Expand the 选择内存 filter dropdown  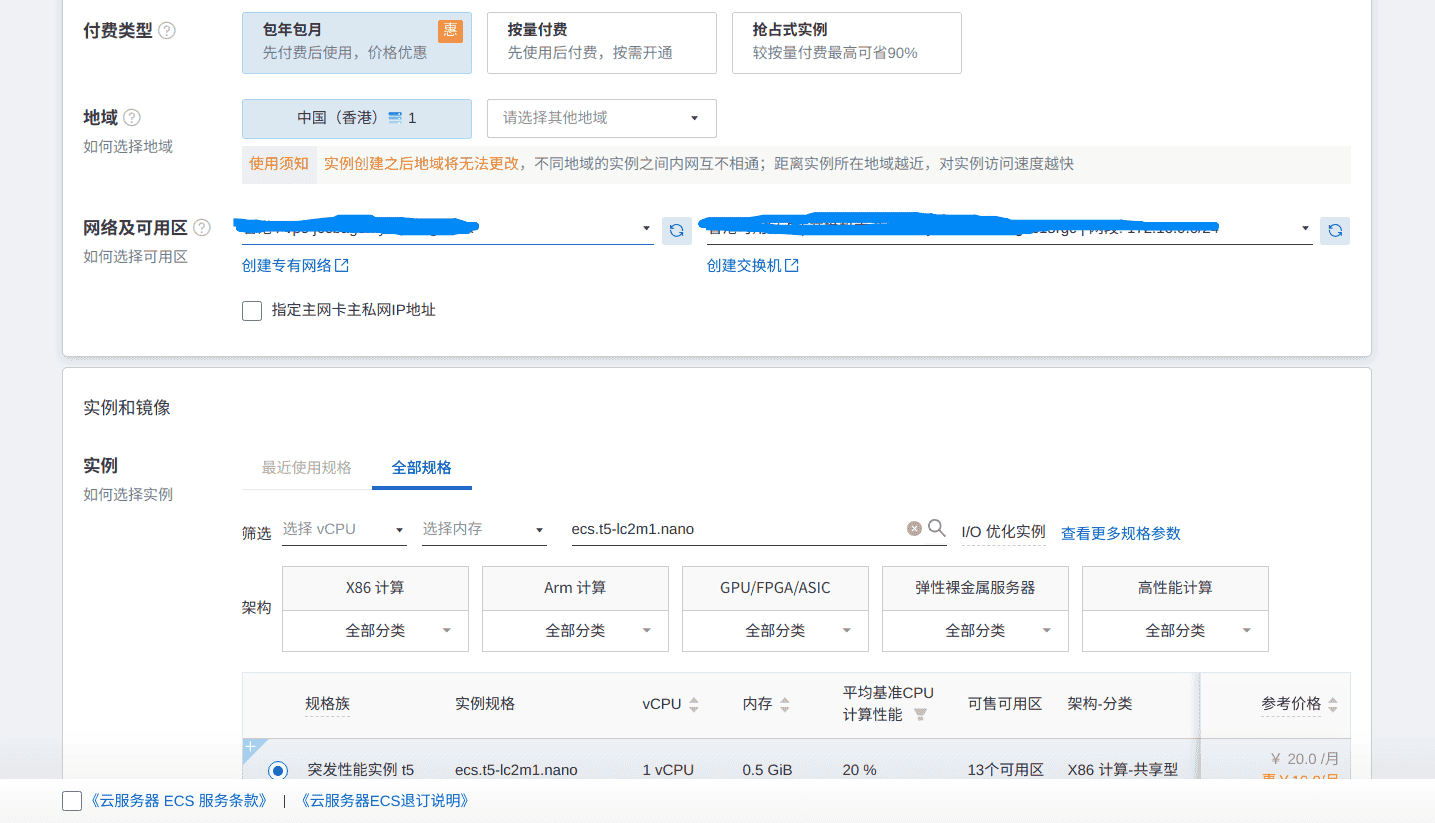[484, 529]
